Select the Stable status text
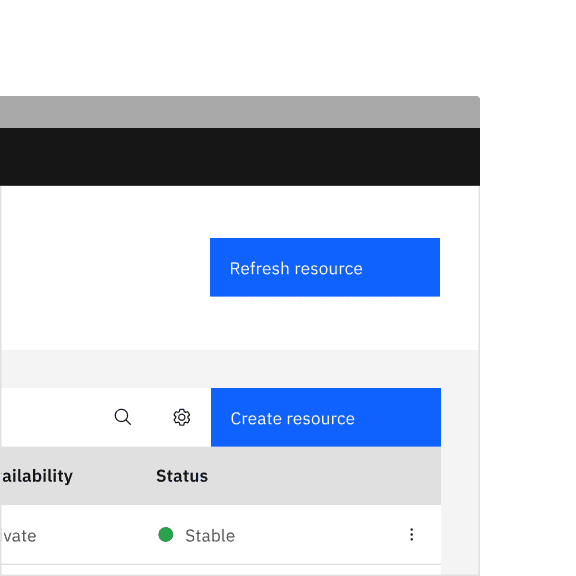The image size is (576, 576). (210, 536)
